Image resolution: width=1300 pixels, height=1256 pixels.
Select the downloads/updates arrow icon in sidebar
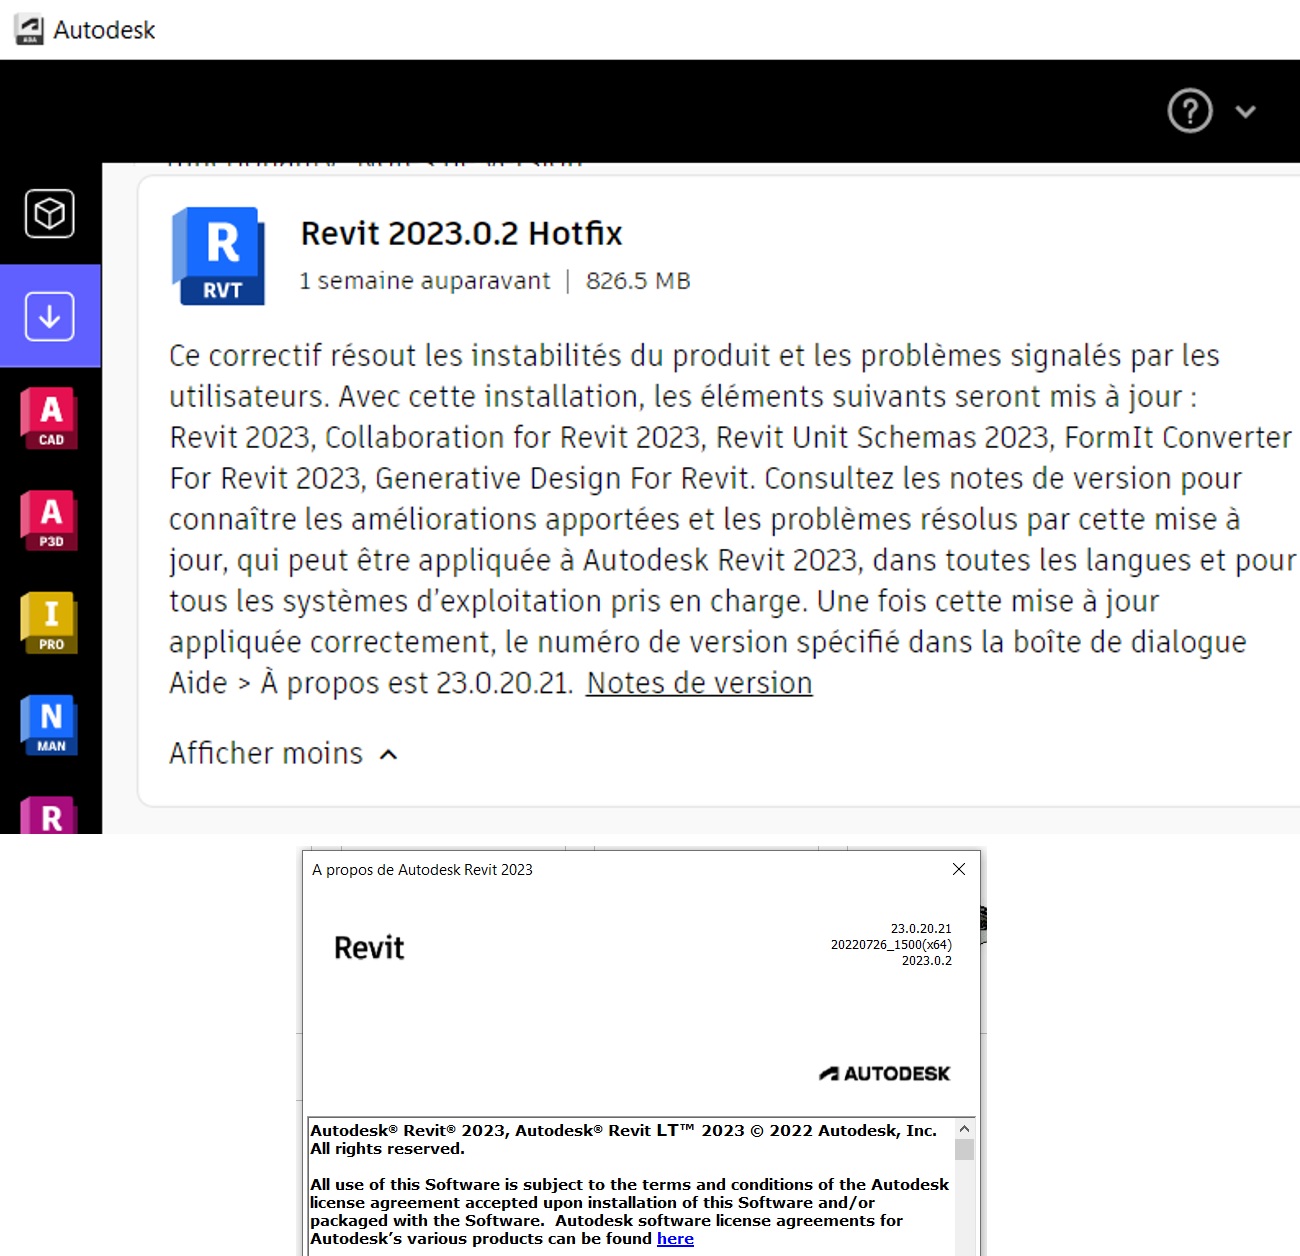[50, 315]
